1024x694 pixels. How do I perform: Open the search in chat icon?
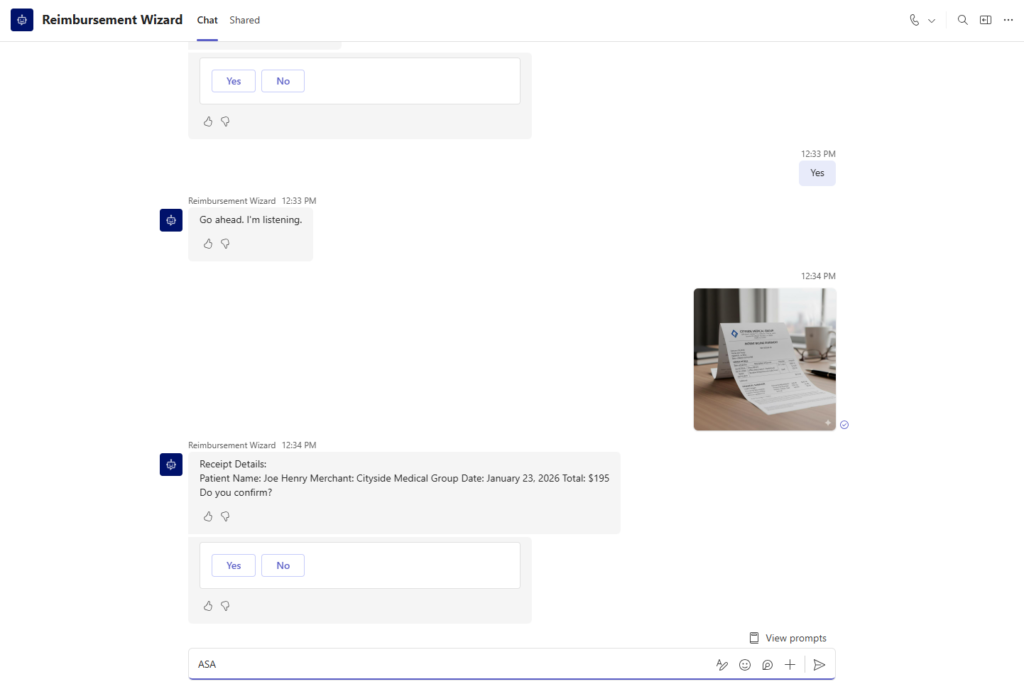pos(962,20)
